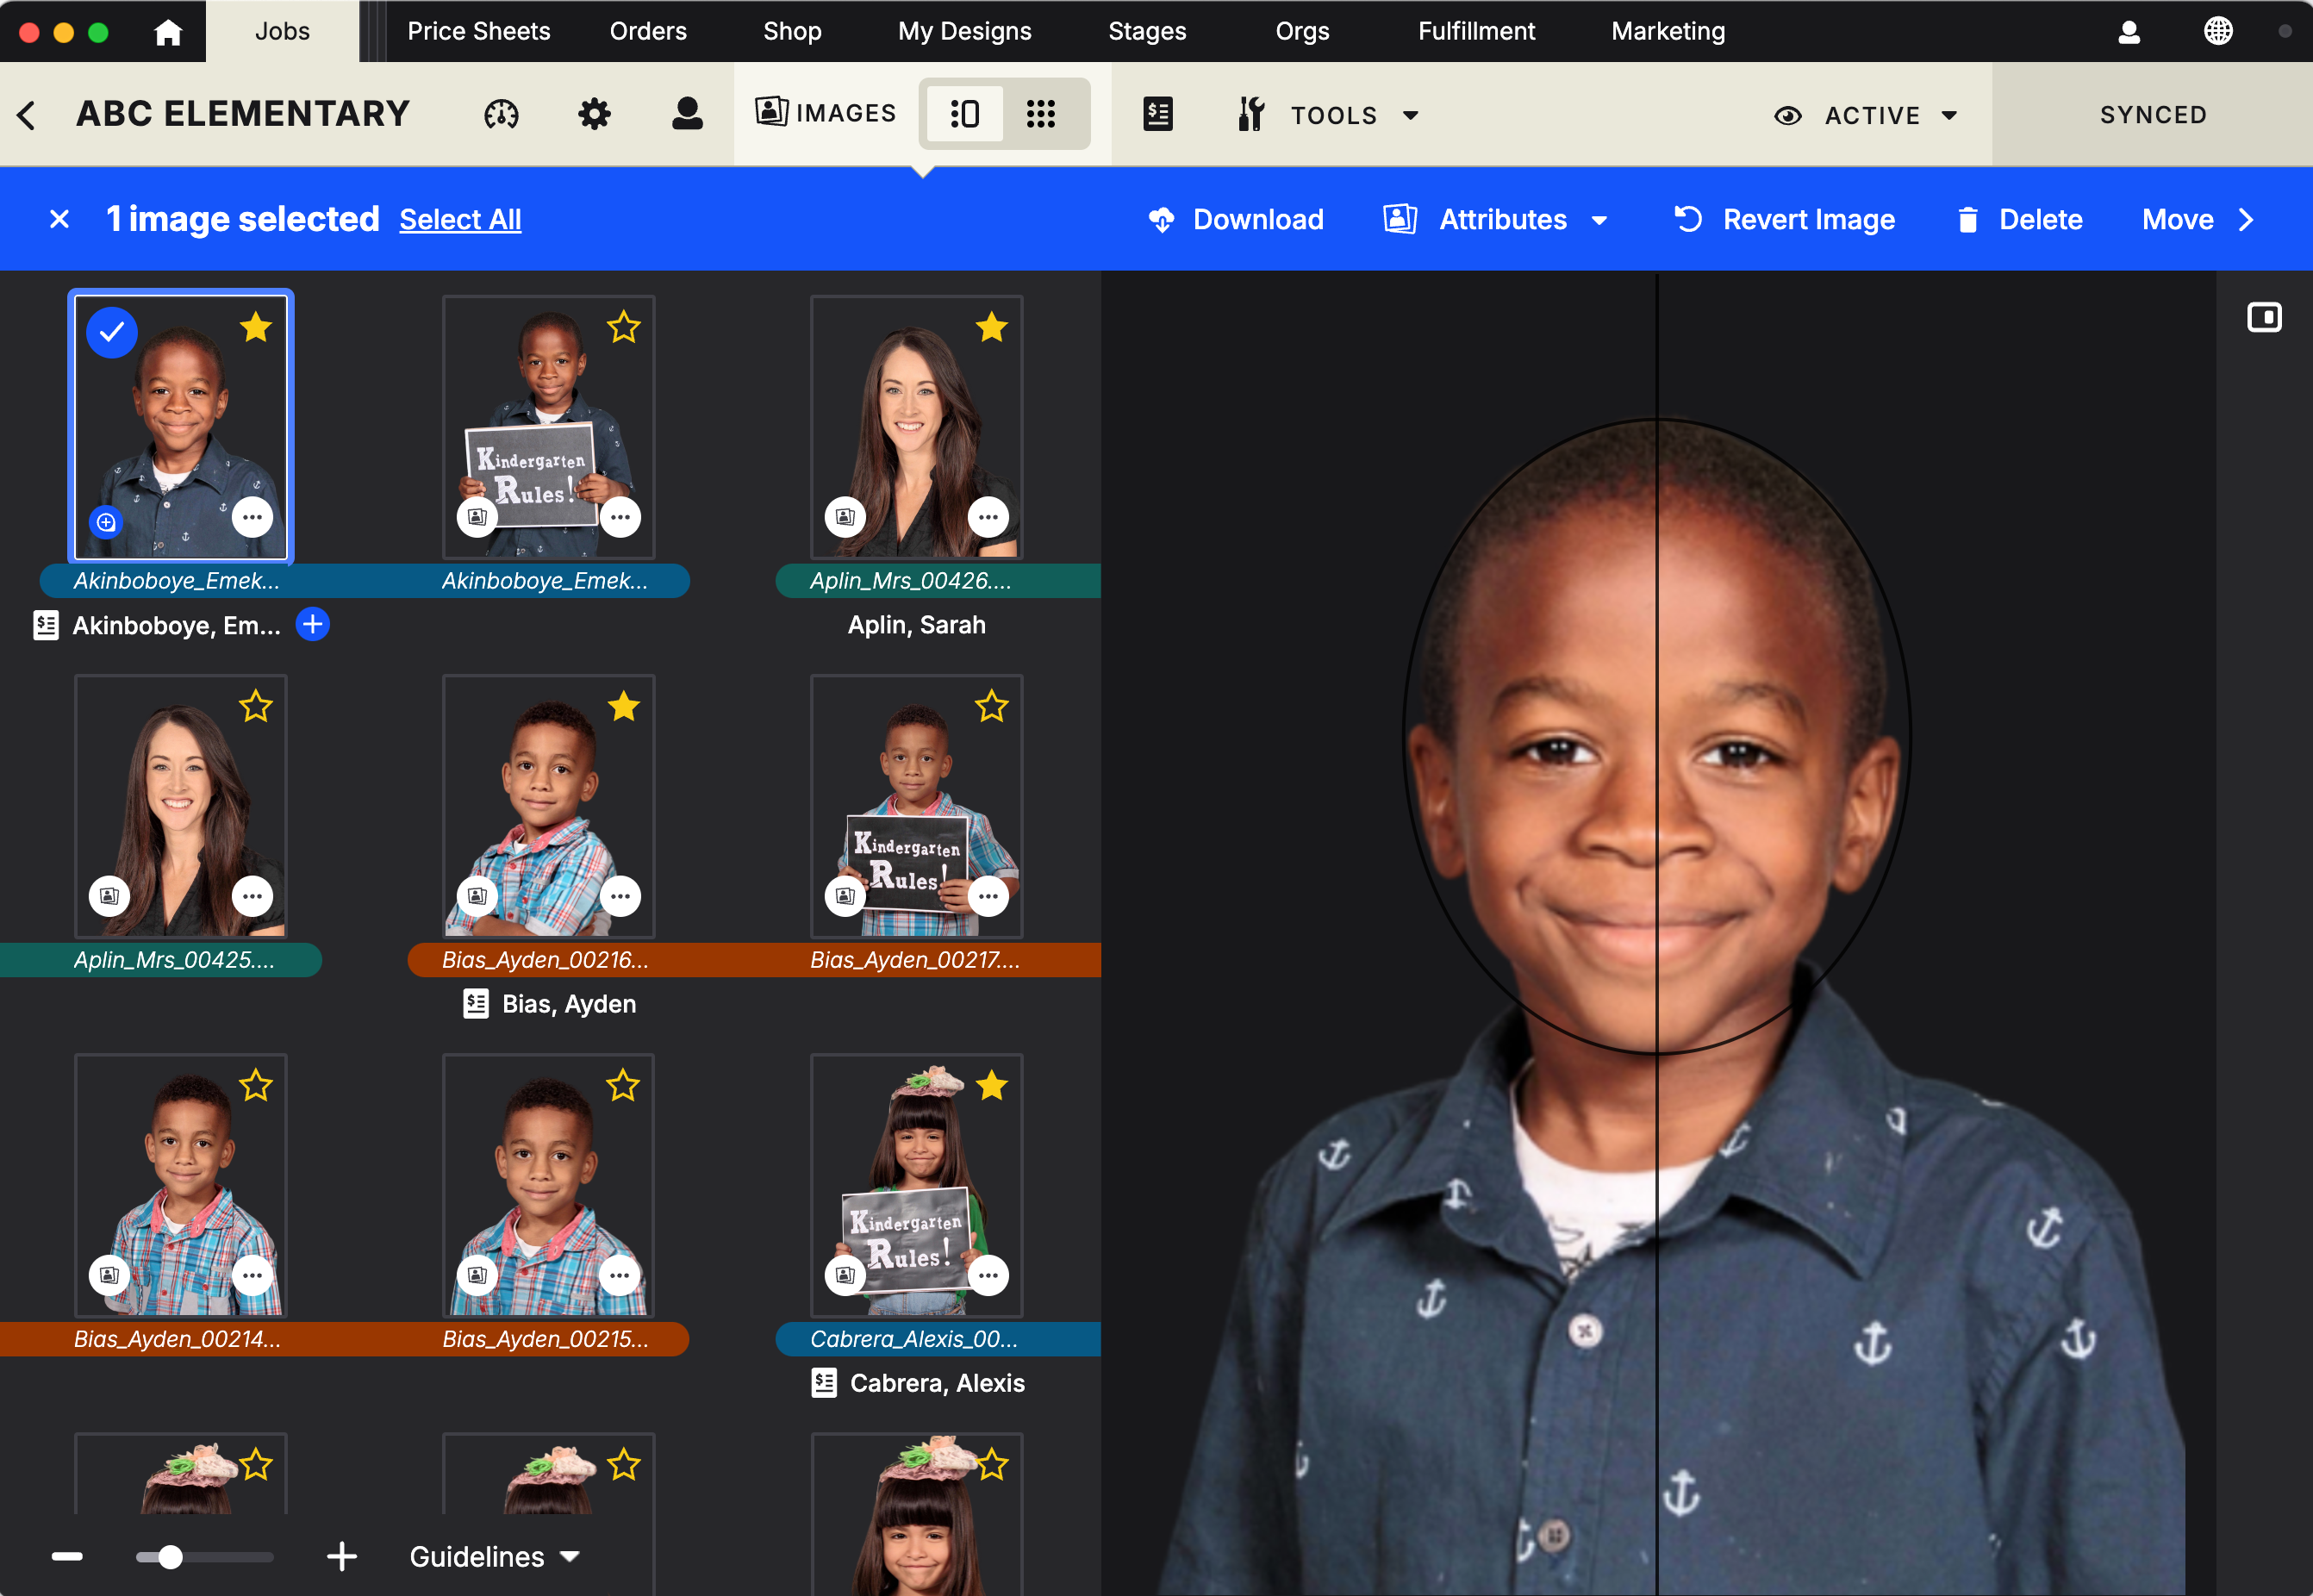This screenshot has width=2313, height=1596.
Task: Open more options on Aplin_Mrs_00426 thumbnail
Action: pyautogui.click(x=988, y=517)
